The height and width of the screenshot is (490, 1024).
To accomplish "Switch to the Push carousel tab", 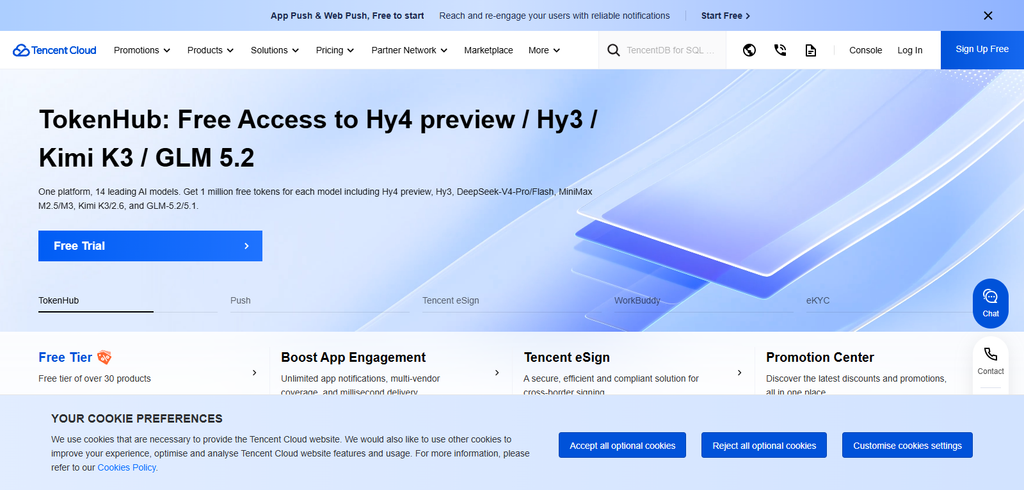I will click(x=320, y=301).
